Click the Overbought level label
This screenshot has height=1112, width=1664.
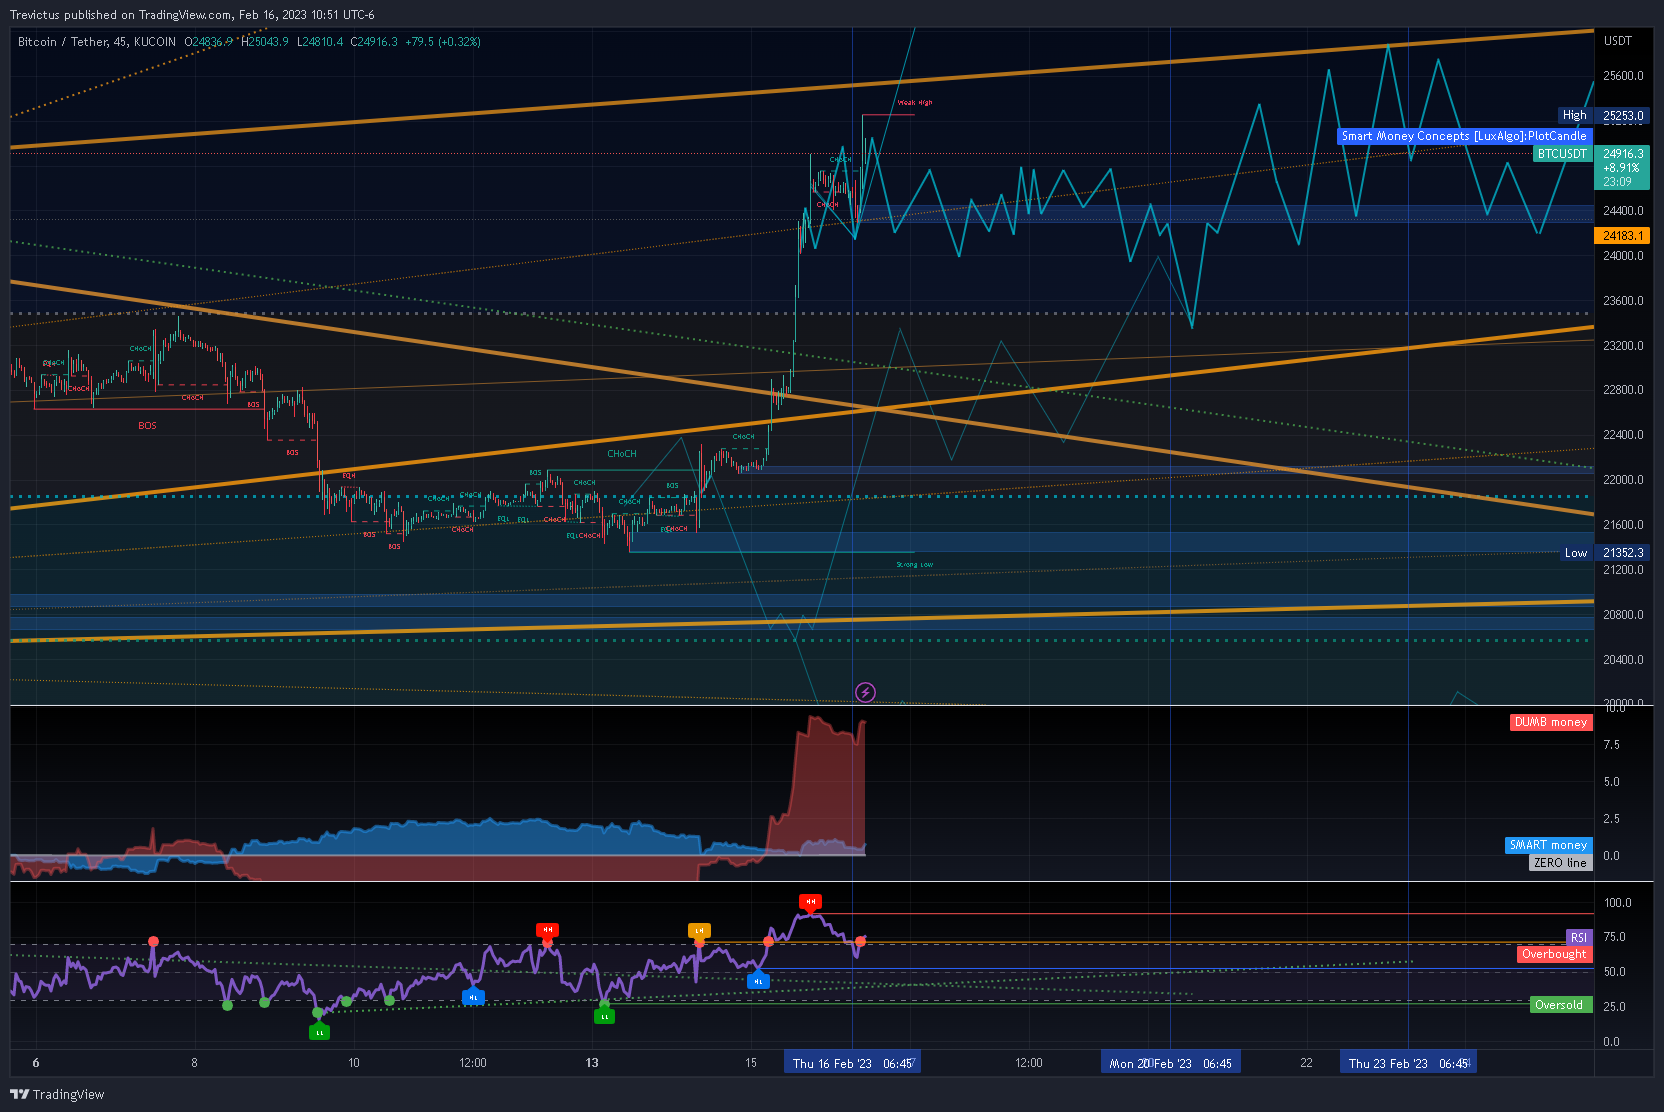[x=1554, y=954]
